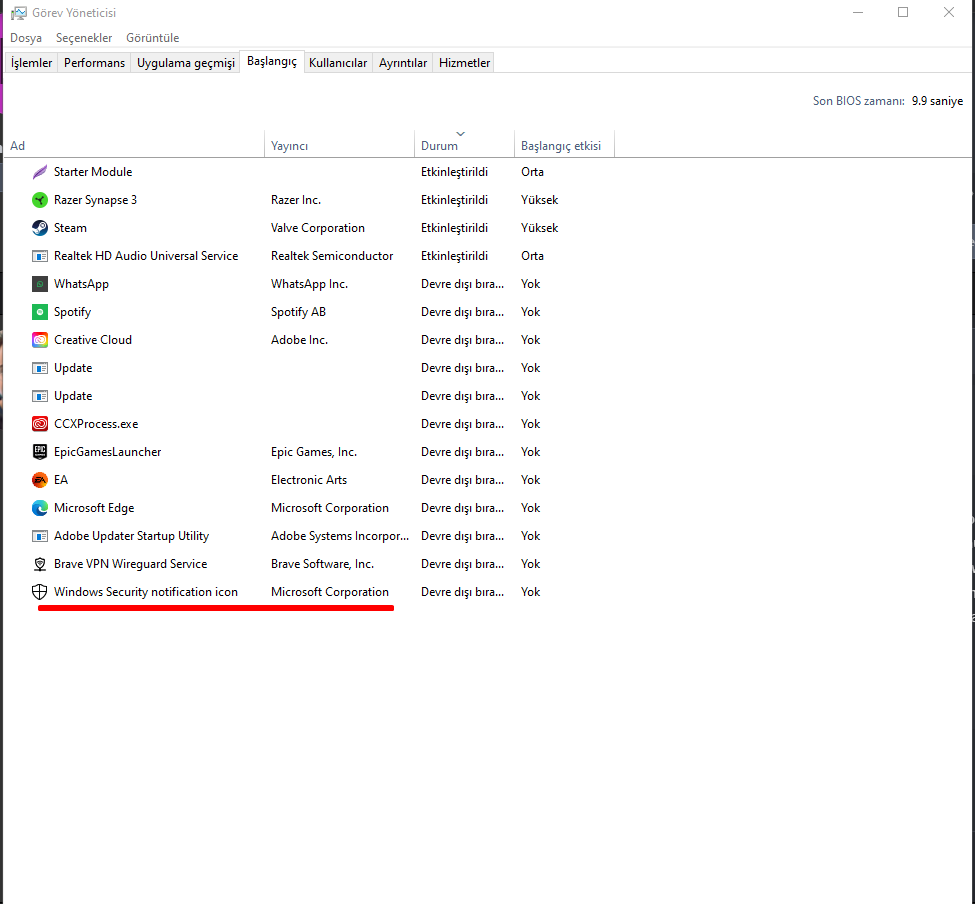The image size is (975, 904).
Task: Select the Creative Cloud entry name
Action: coord(93,340)
